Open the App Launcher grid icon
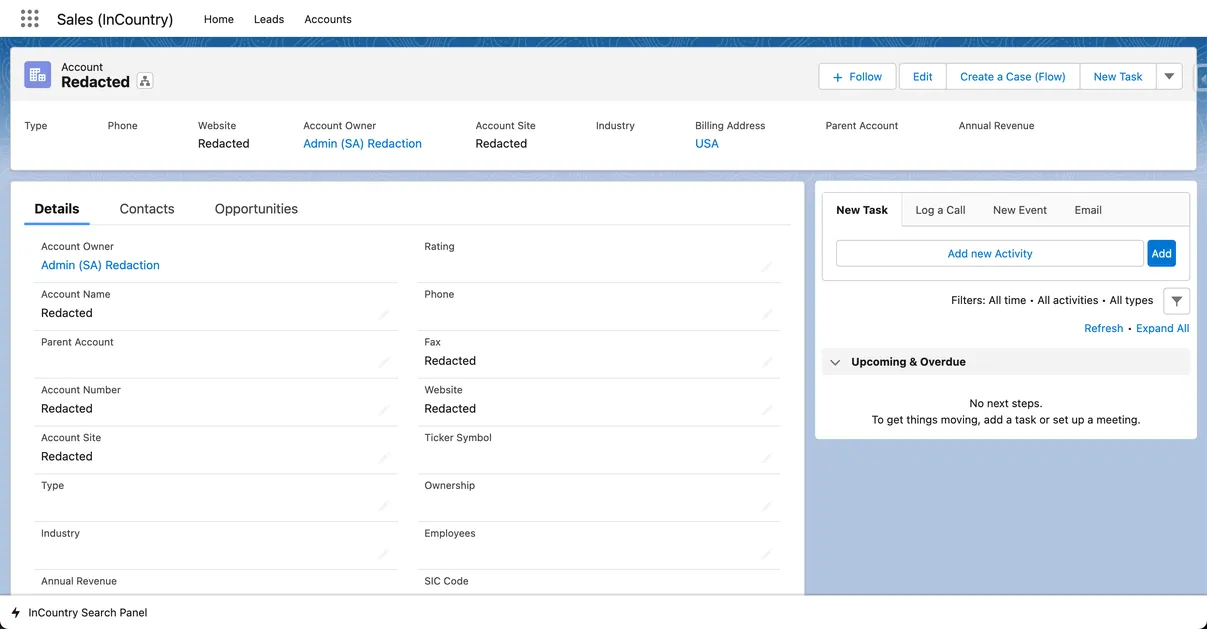This screenshot has width=1207, height=629. point(29,19)
